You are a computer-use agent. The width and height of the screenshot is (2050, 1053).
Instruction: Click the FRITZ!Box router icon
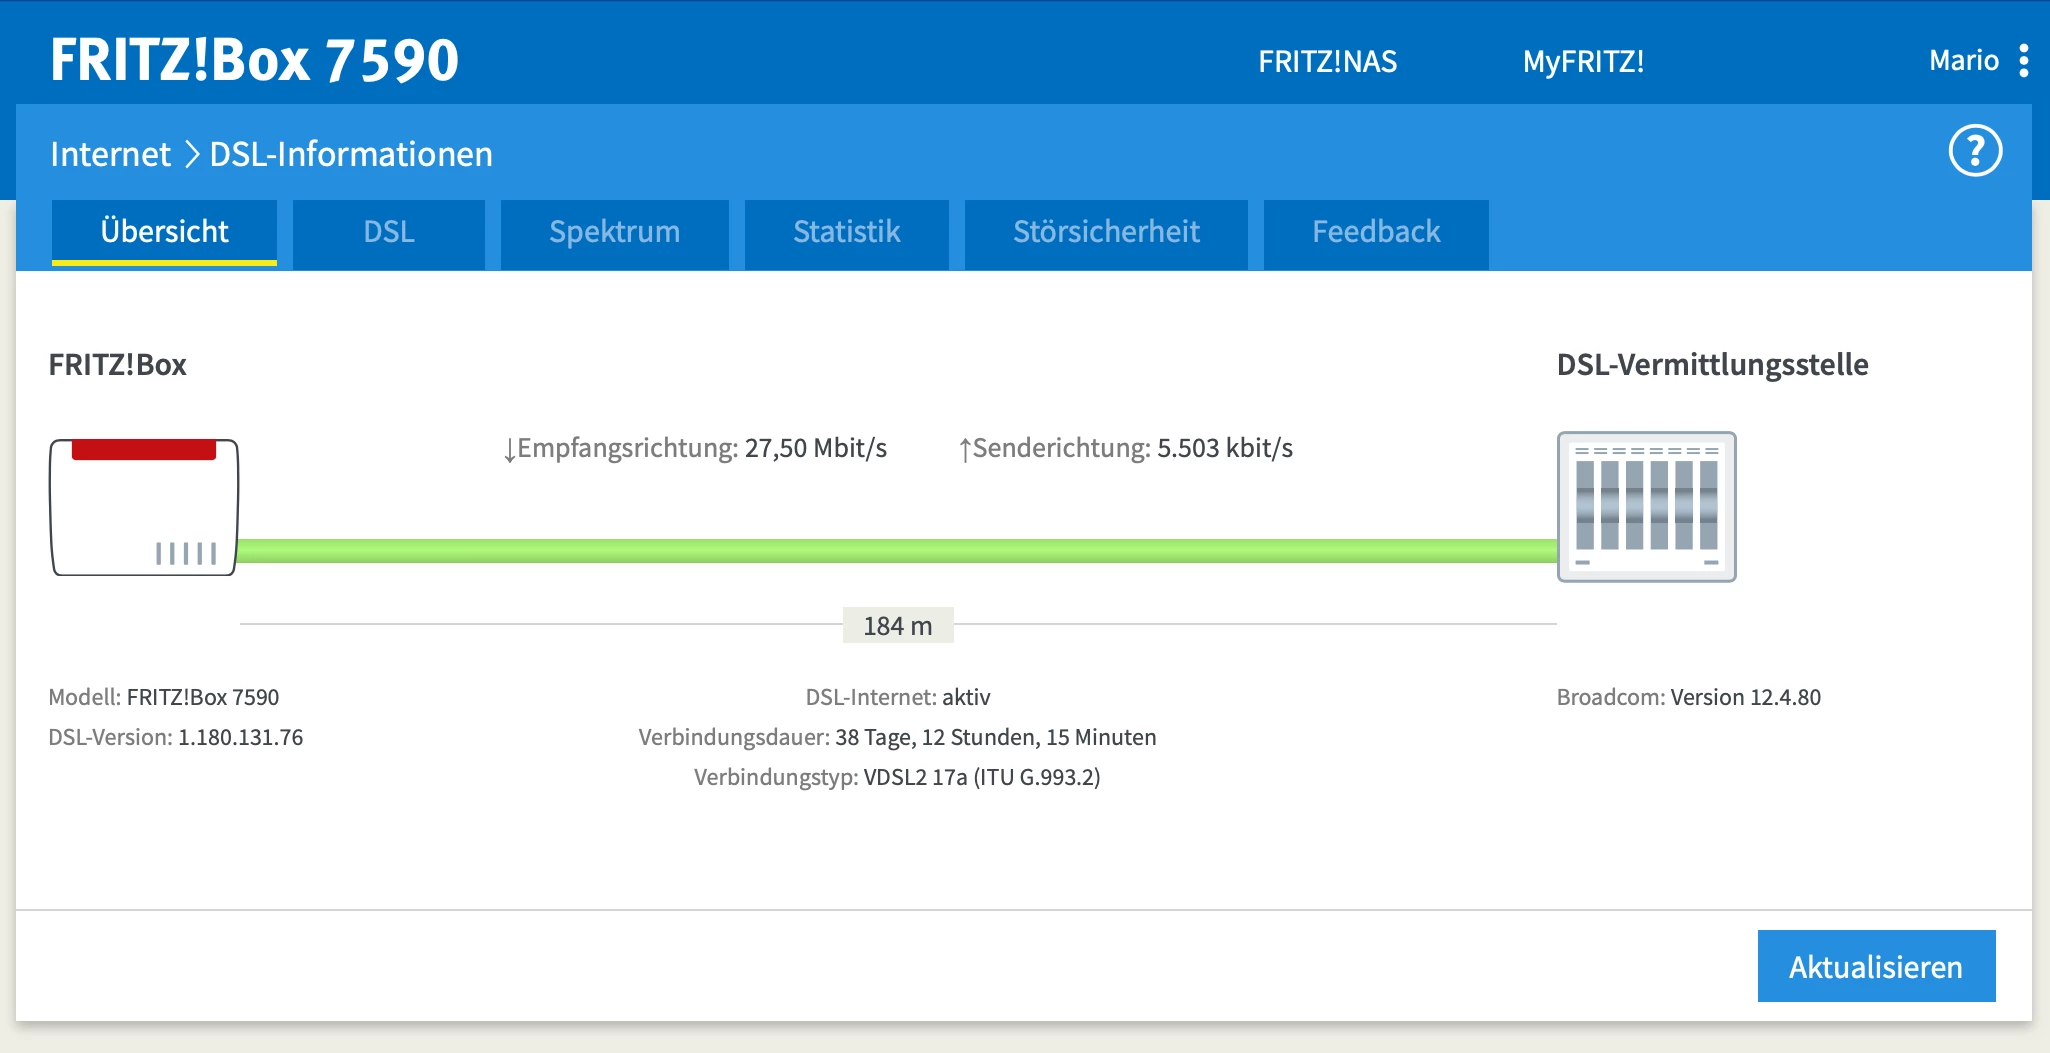coord(144,507)
